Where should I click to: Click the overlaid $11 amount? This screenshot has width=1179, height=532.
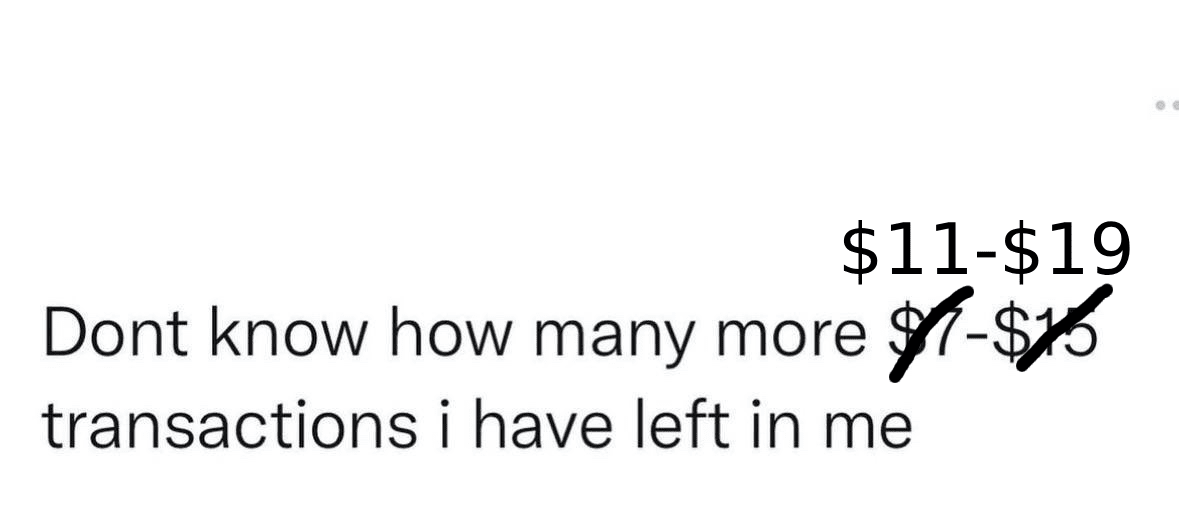point(905,252)
